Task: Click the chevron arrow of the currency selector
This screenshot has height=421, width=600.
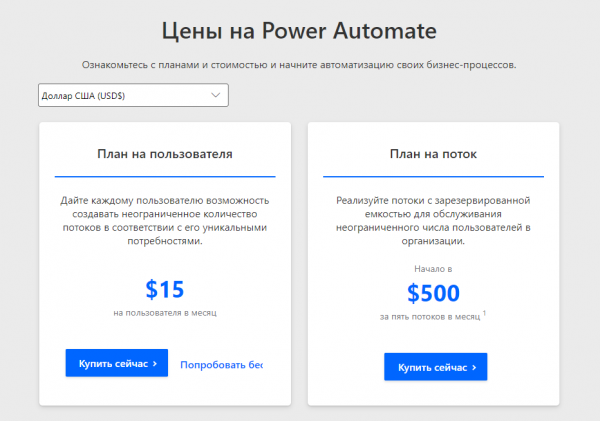Action: click(217, 95)
